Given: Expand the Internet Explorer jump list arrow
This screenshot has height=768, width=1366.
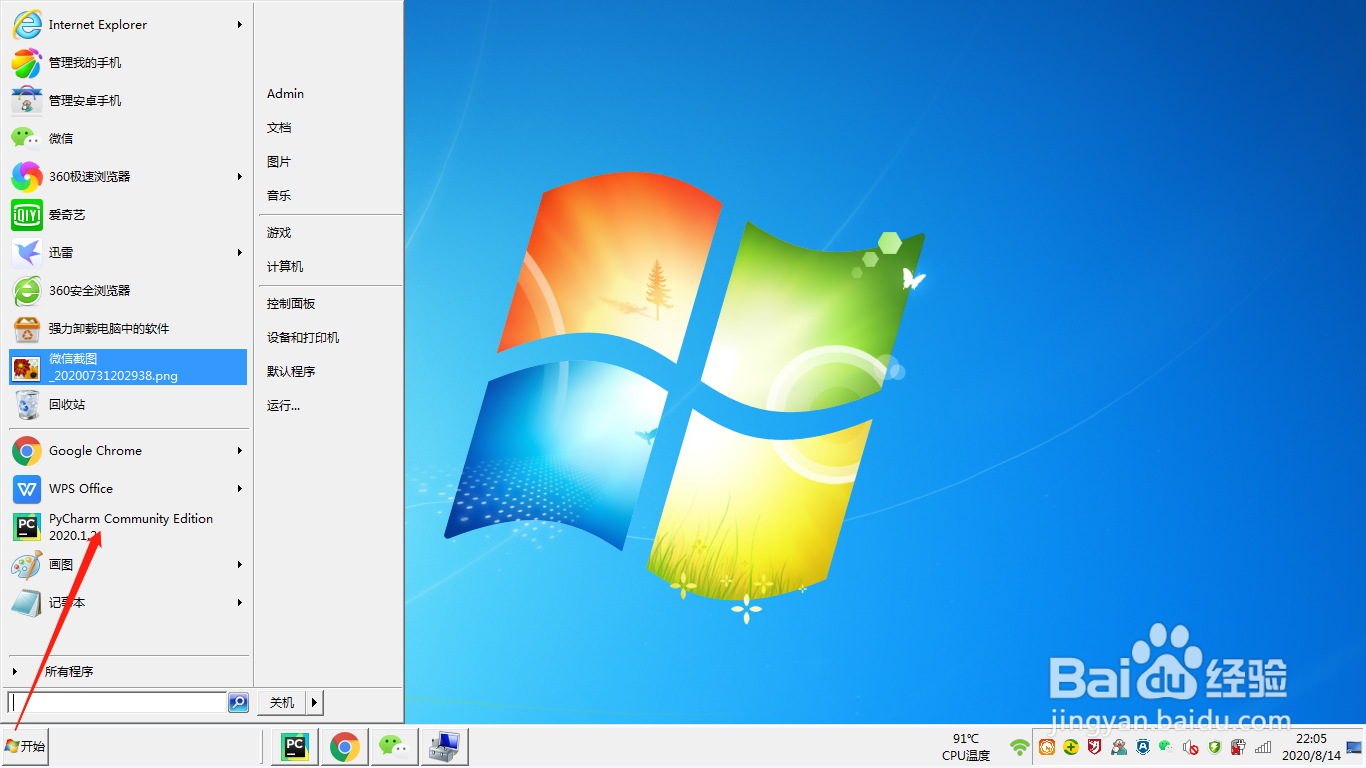Looking at the screenshot, I should coord(240,24).
